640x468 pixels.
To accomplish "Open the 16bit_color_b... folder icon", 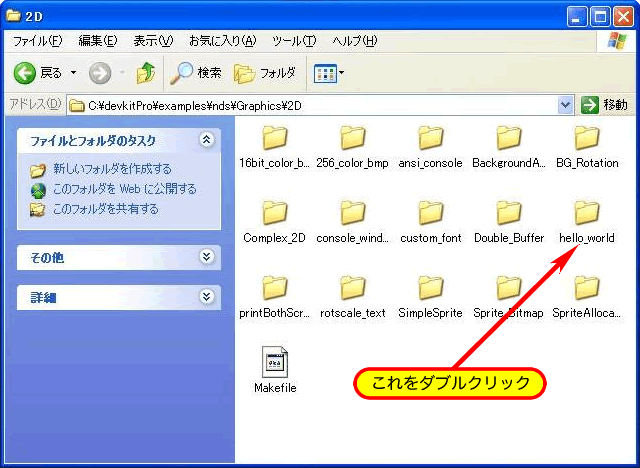I will (x=275, y=138).
